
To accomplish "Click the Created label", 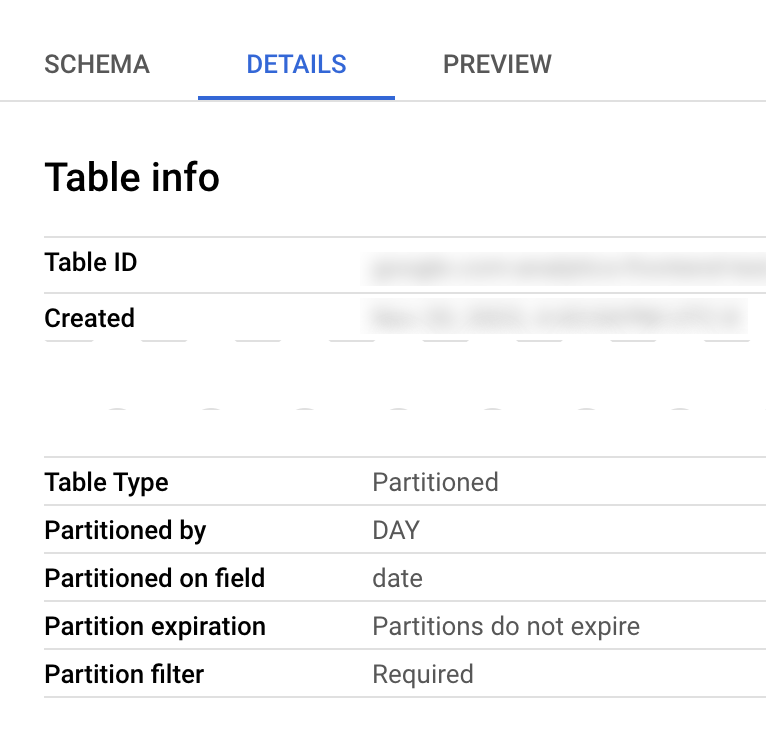I will (x=89, y=318).
